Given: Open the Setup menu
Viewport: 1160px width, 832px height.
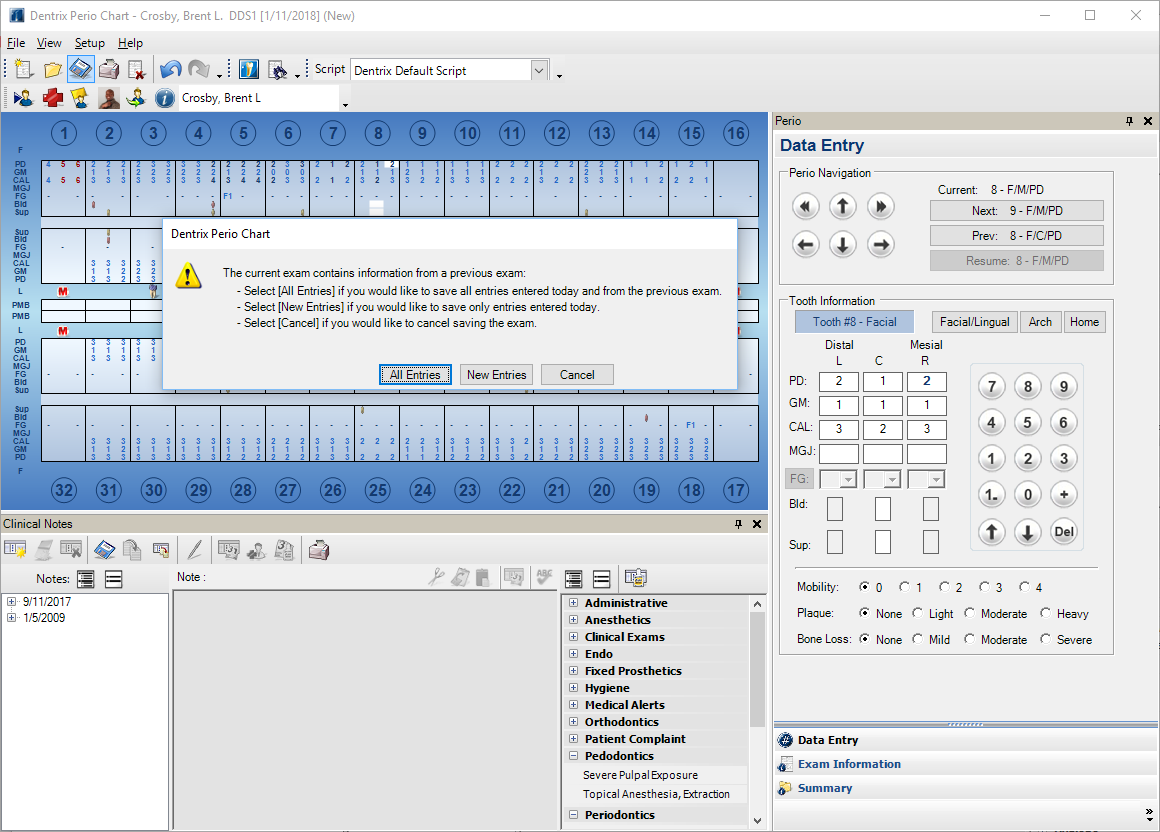Looking at the screenshot, I should tap(90, 43).
